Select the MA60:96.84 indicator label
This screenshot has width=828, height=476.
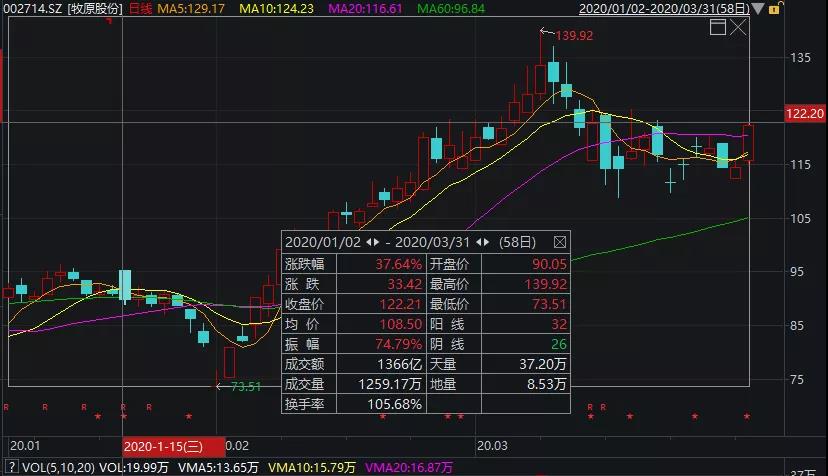[450, 8]
